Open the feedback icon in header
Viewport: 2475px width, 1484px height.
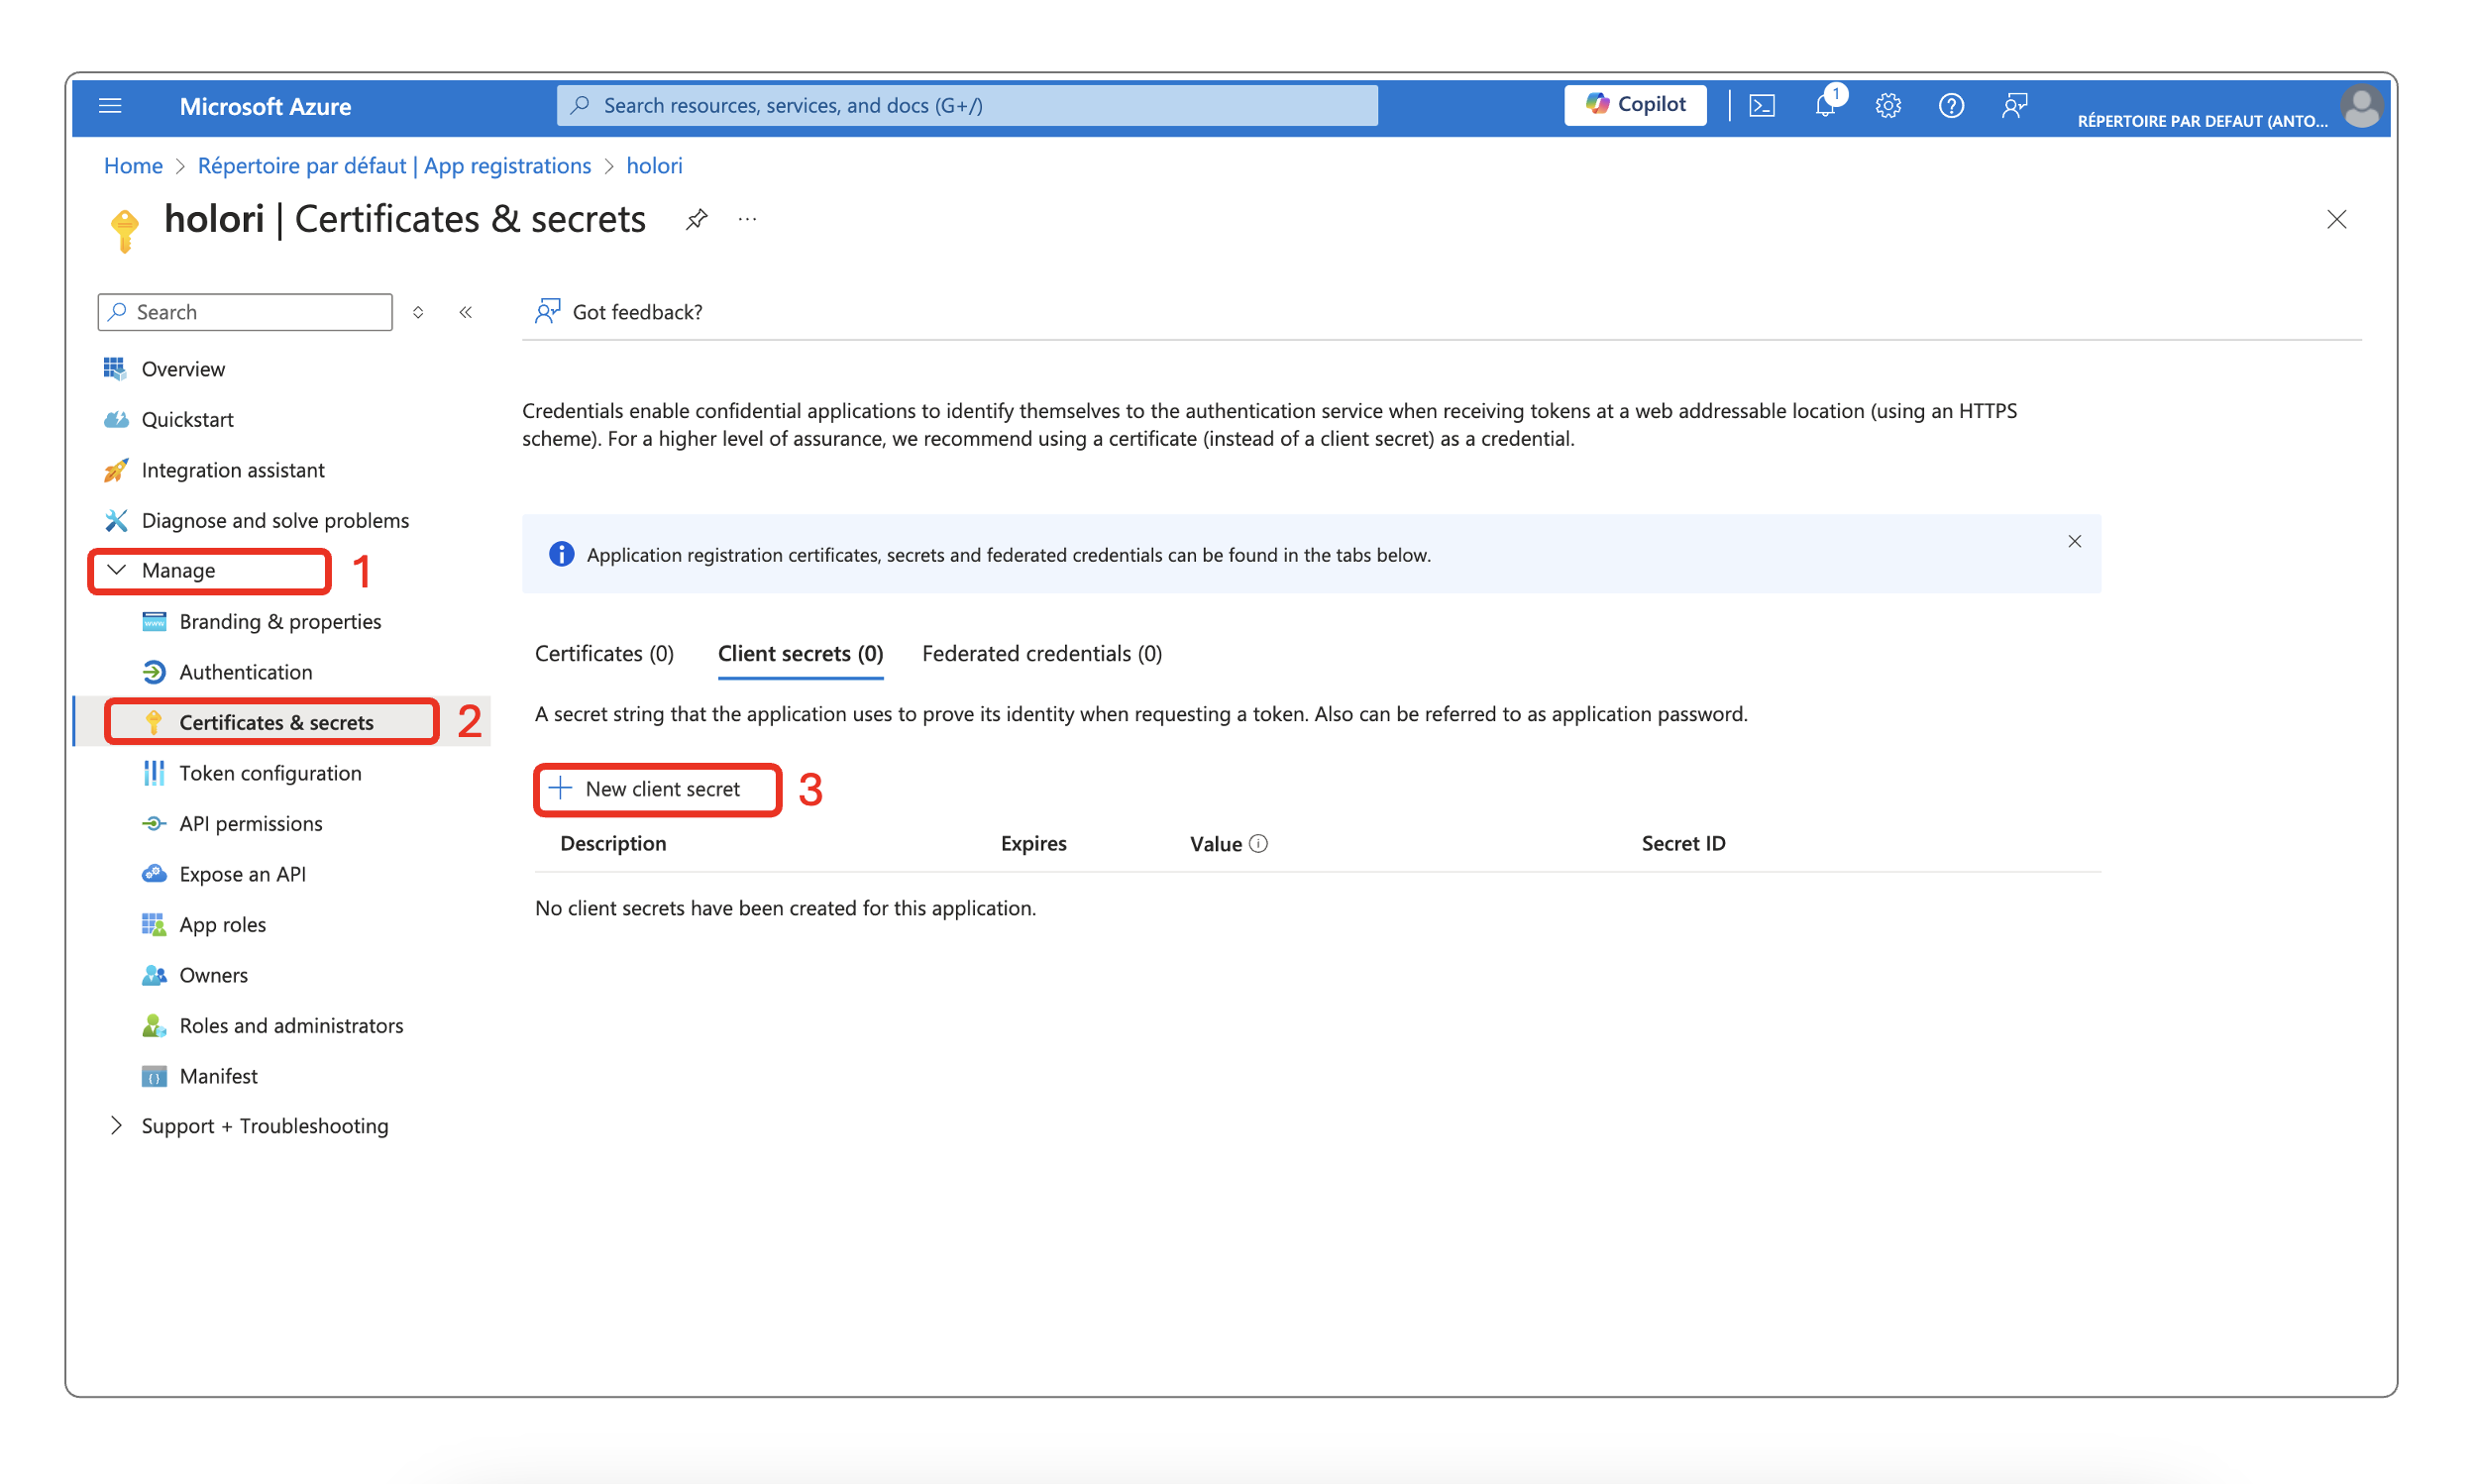(2015, 106)
